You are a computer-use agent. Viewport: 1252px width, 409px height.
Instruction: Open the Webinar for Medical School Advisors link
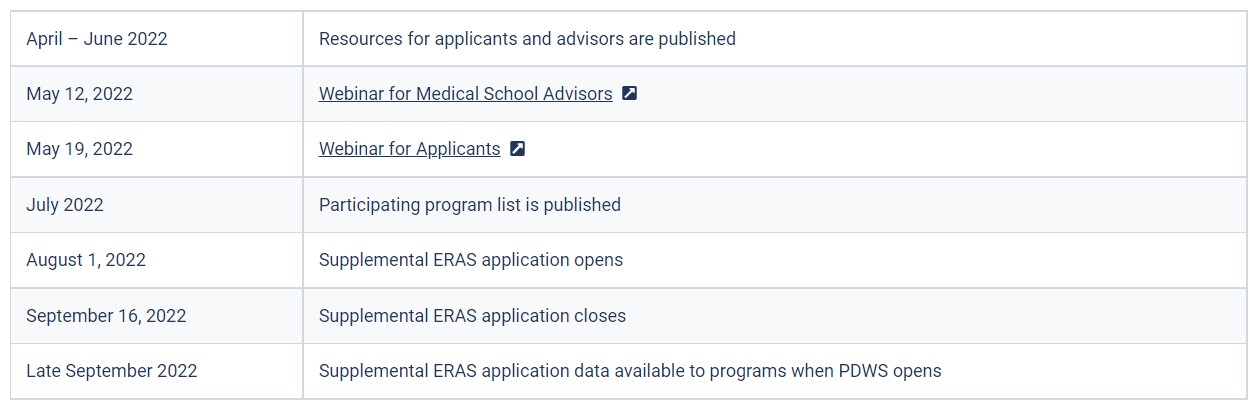(x=465, y=94)
